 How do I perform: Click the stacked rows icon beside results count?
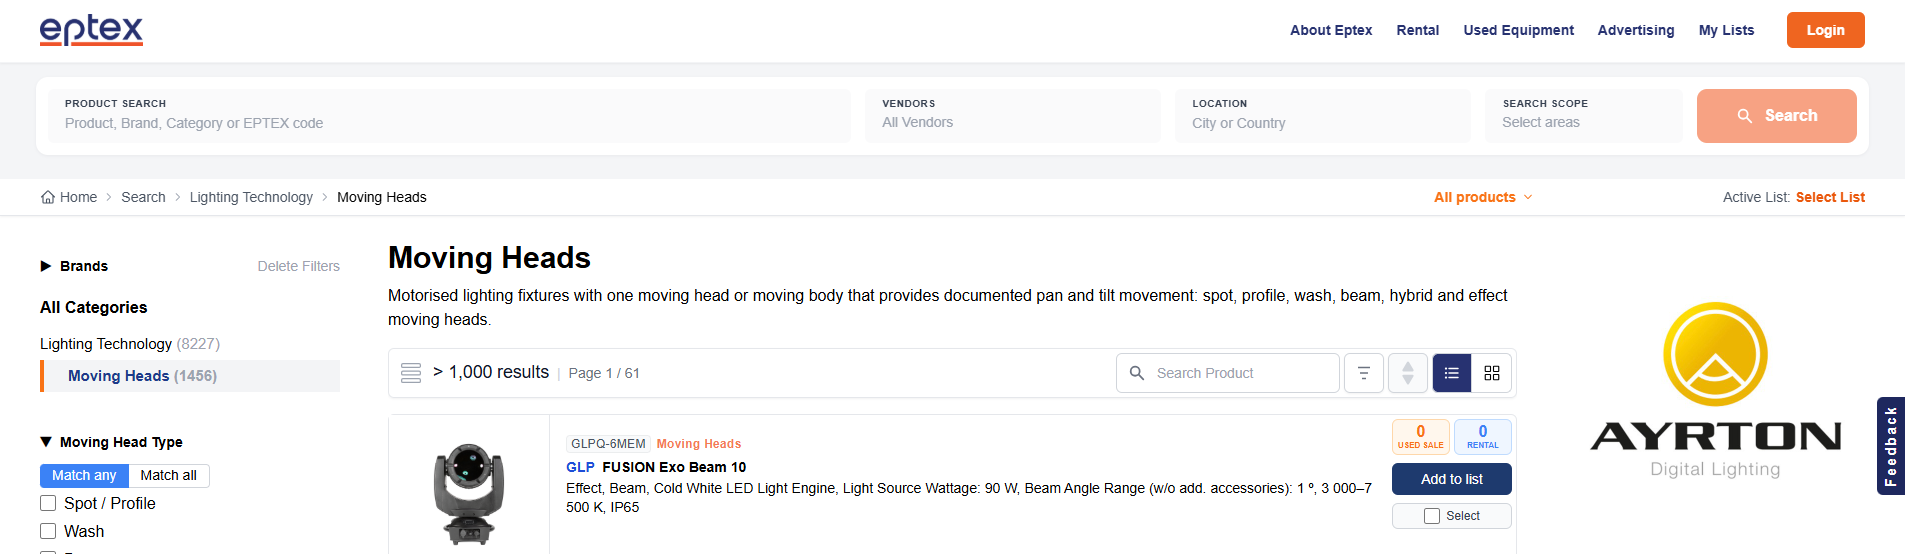coord(411,373)
